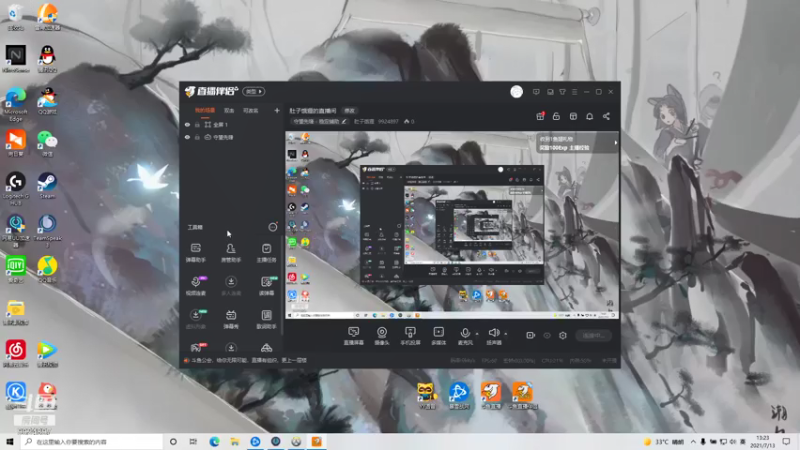Screen dimensions: 800x450
Task: Click the toolbox more-options round icon
Action: [x=272, y=227]
